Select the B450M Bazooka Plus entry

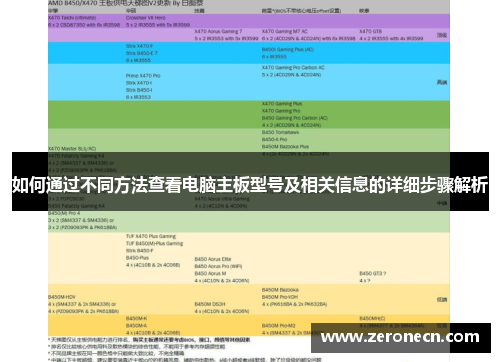pyautogui.click(x=285, y=147)
